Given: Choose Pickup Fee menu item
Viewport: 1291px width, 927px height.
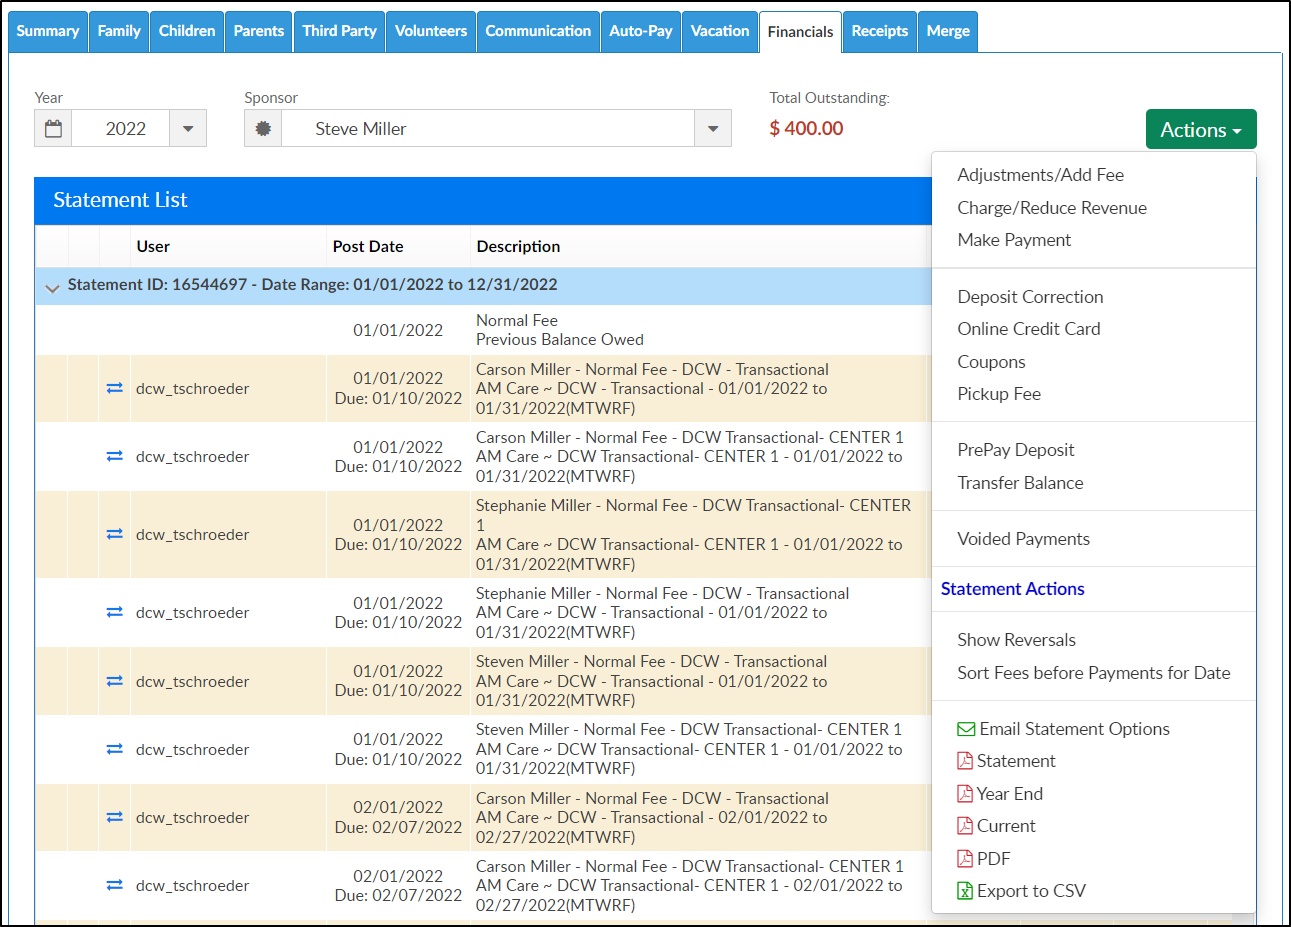Looking at the screenshot, I should coord(999,394).
